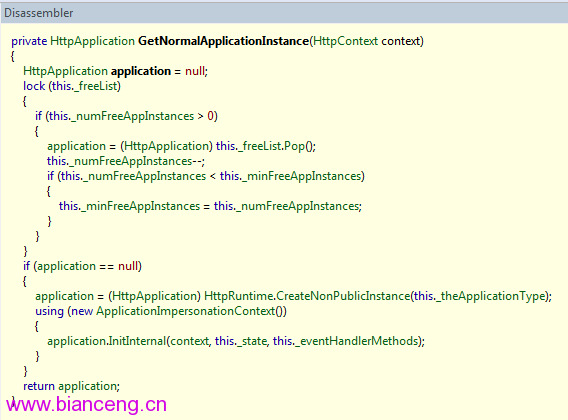Viewport: 568px width, 420px height.
Task: Click the return application statement
Action: pos(71,386)
